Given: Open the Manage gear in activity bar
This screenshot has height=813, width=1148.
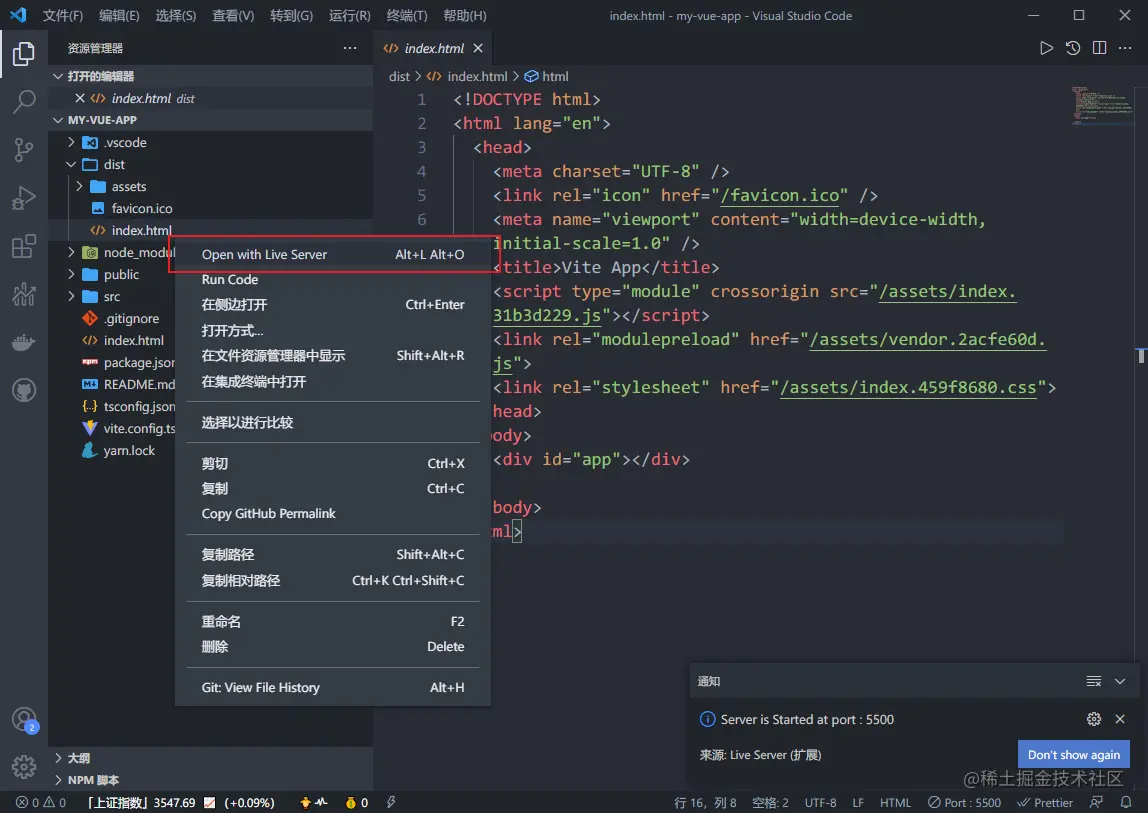Looking at the screenshot, I should coord(23,767).
